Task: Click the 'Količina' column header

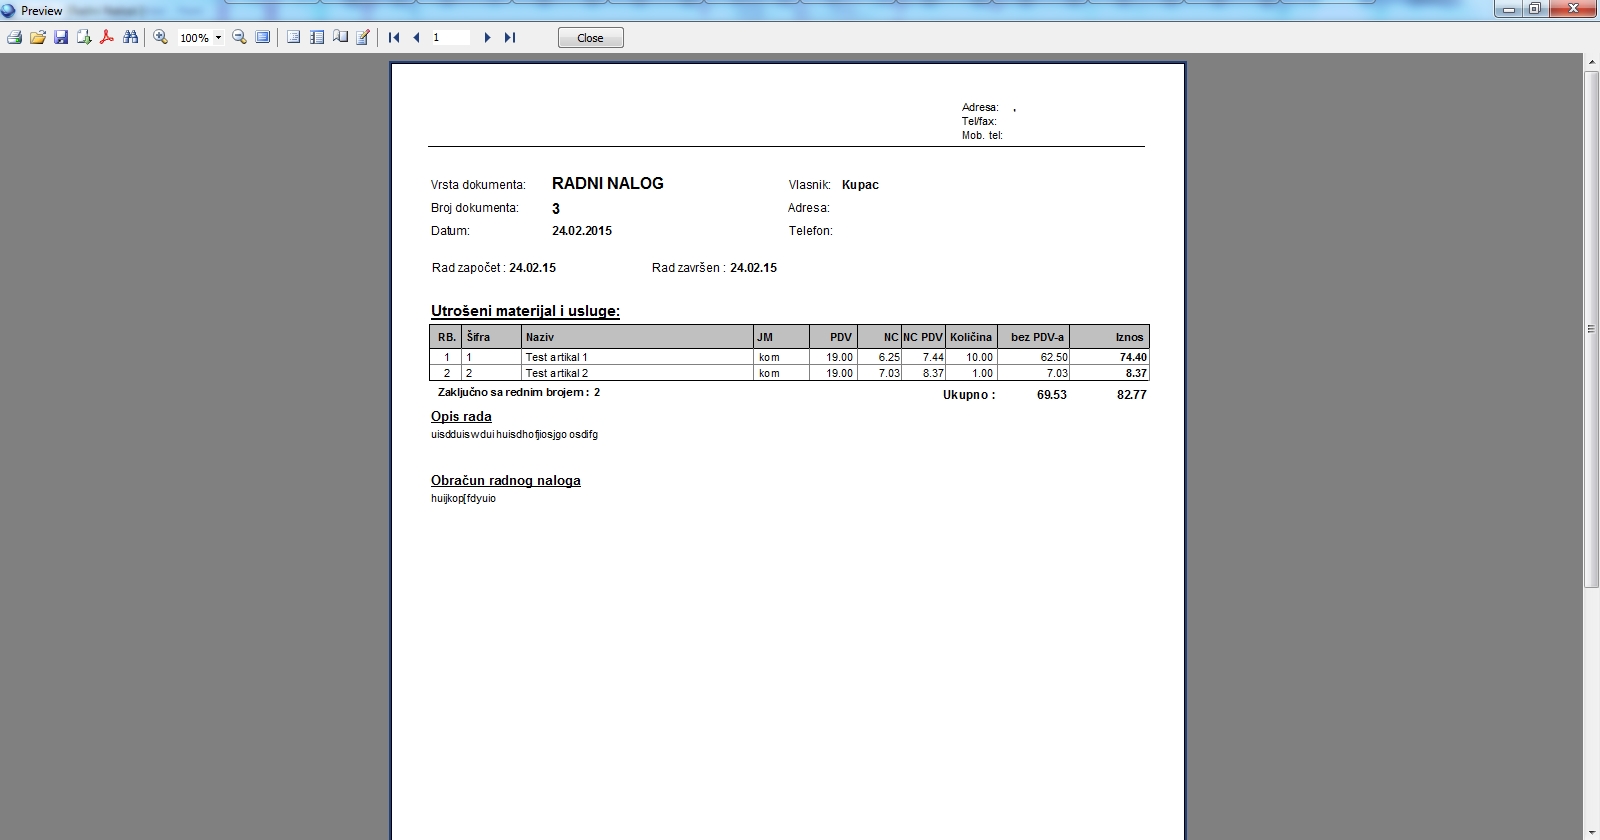Action: (971, 337)
